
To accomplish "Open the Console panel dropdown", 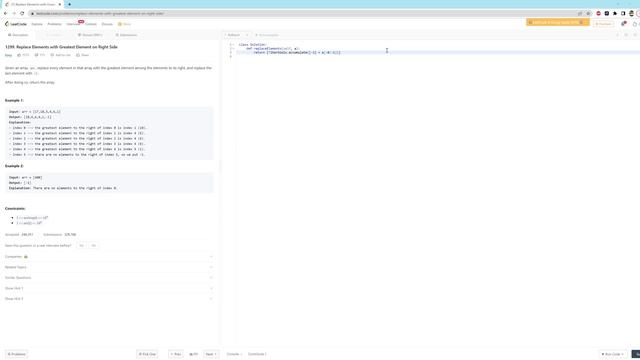I will 234,354.
